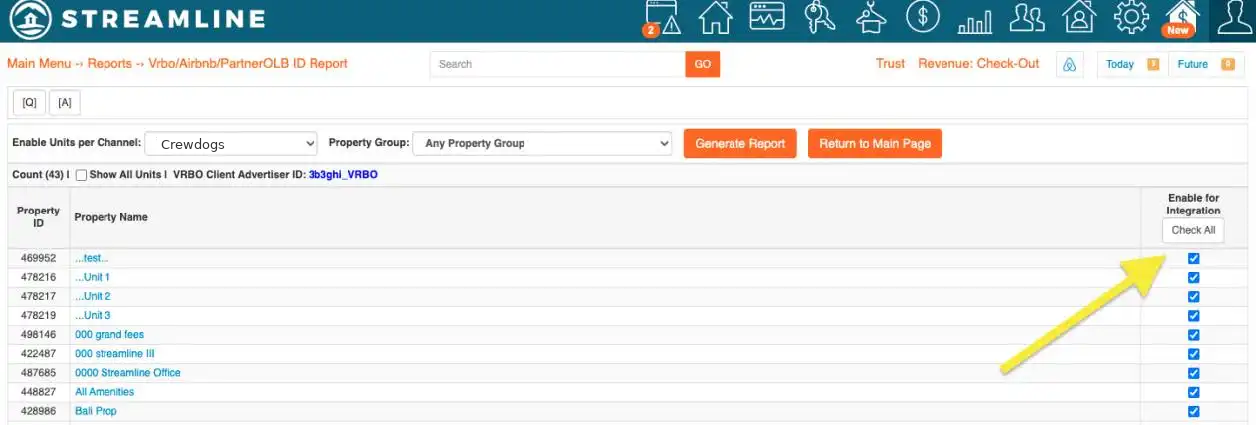Click the Streamline logo
The width and height of the screenshot is (1256, 425).
point(135,19)
